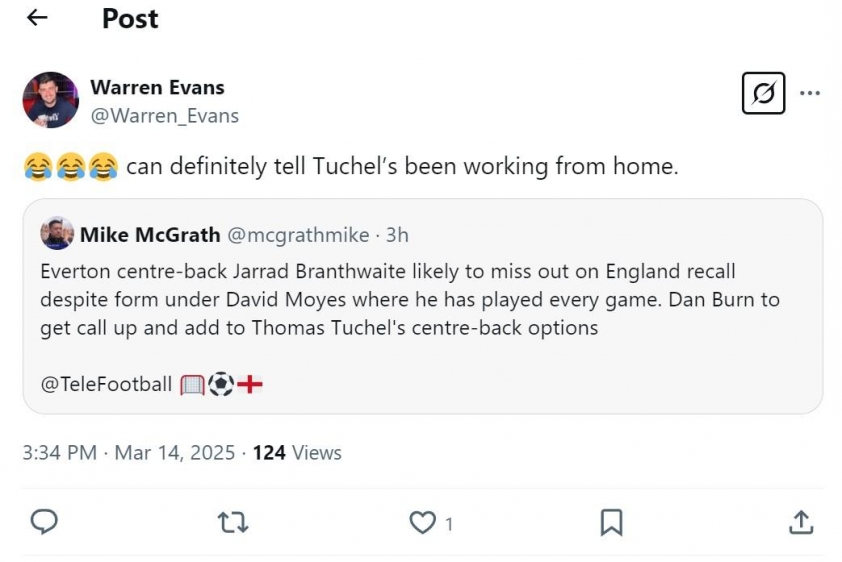Click the Grok icon button
This screenshot has width=842, height=562.
coord(763,94)
